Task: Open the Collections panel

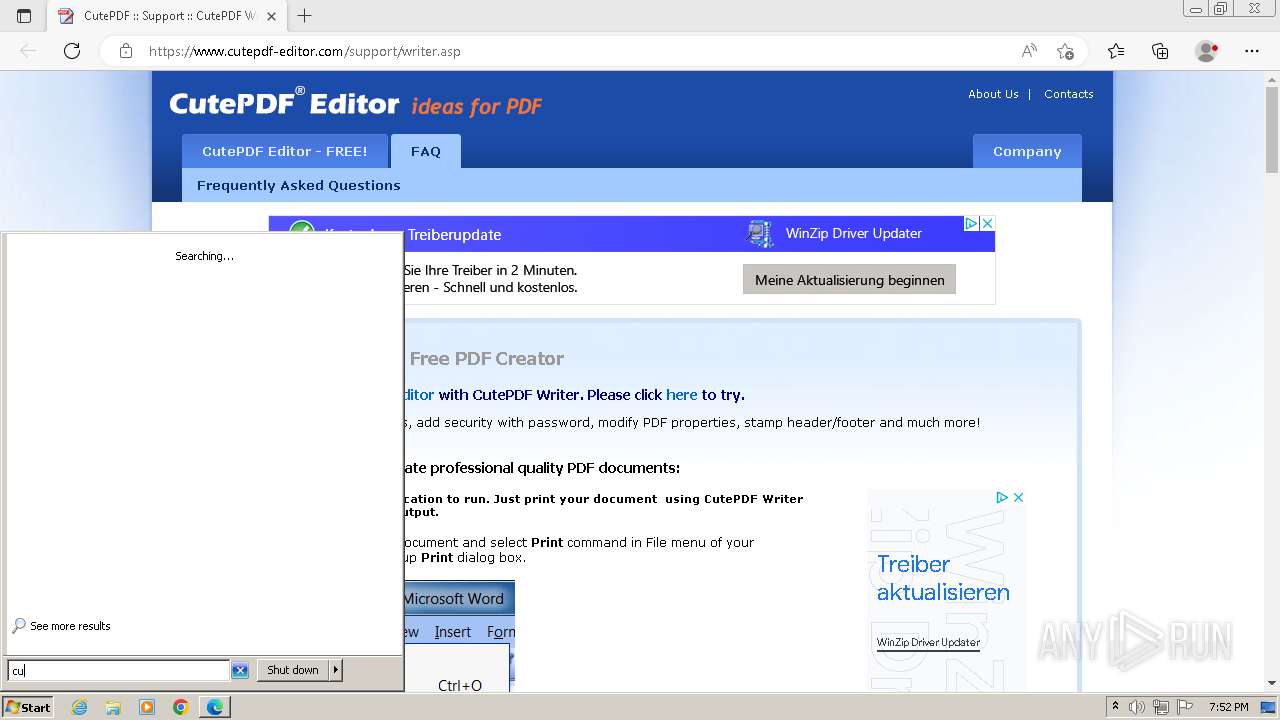Action: (x=1160, y=51)
